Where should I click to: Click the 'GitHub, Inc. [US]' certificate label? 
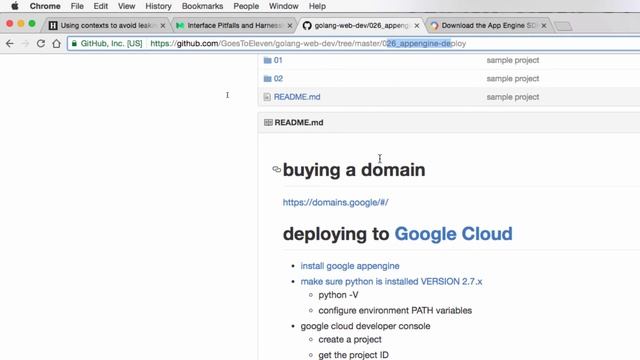point(111,43)
